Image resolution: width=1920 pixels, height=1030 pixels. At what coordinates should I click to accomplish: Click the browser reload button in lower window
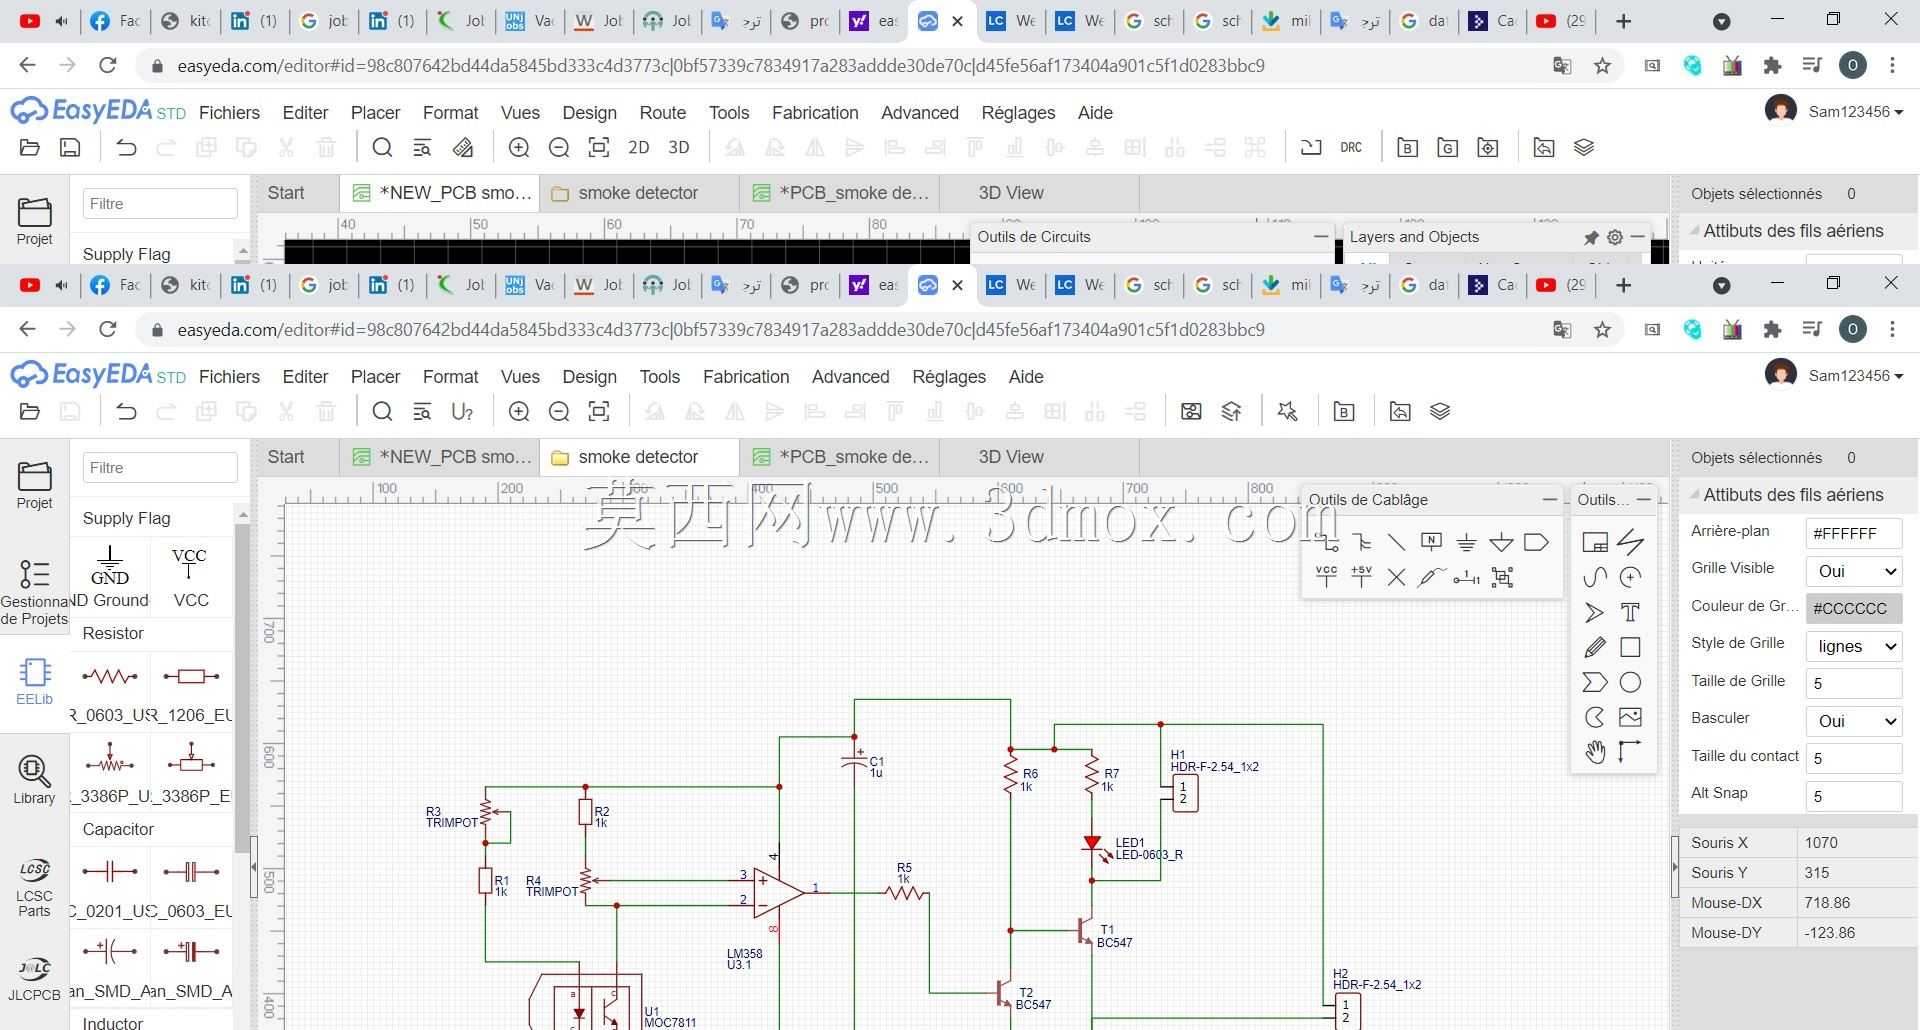[107, 329]
